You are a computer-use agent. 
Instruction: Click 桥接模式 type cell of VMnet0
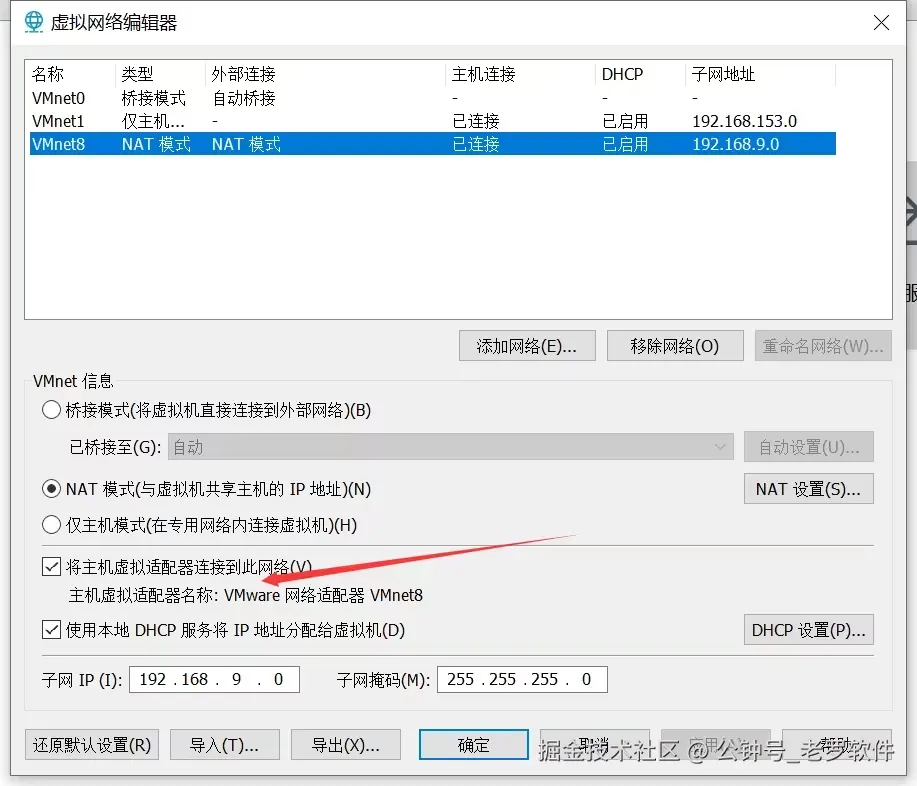point(154,98)
